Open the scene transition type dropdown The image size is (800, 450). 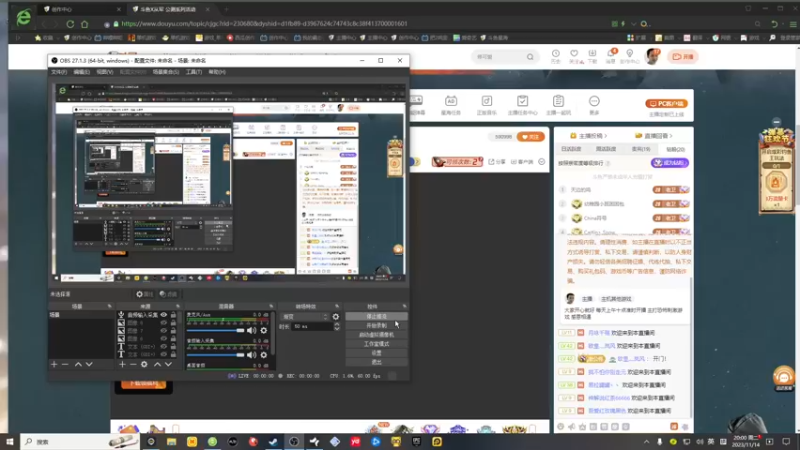point(305,316)
